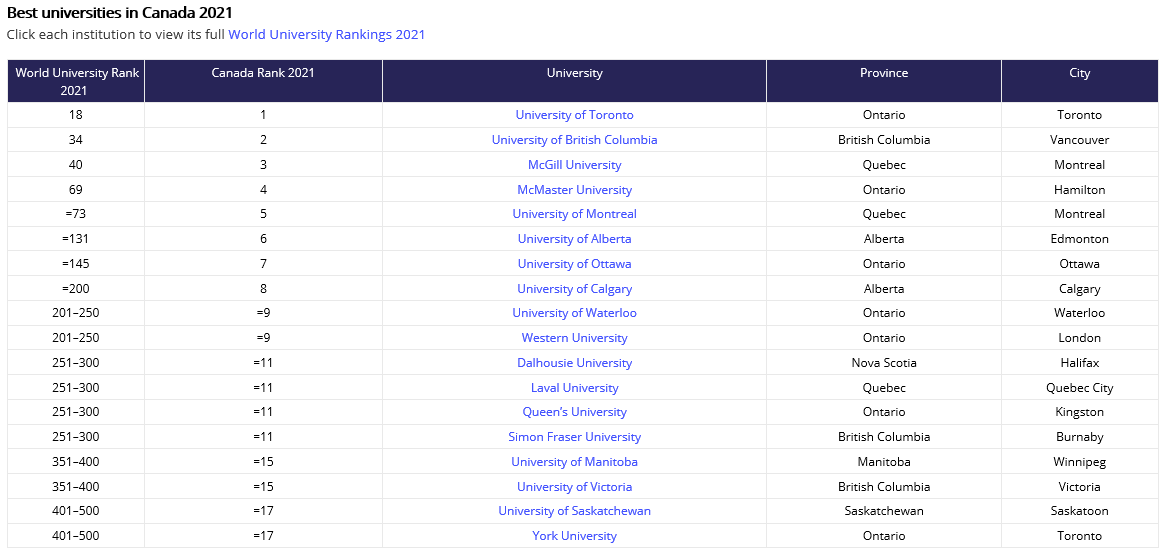This screenshot has height=548, width=1170.
Task: Select the world rank cell 18
Action: [x=76, y=115]
